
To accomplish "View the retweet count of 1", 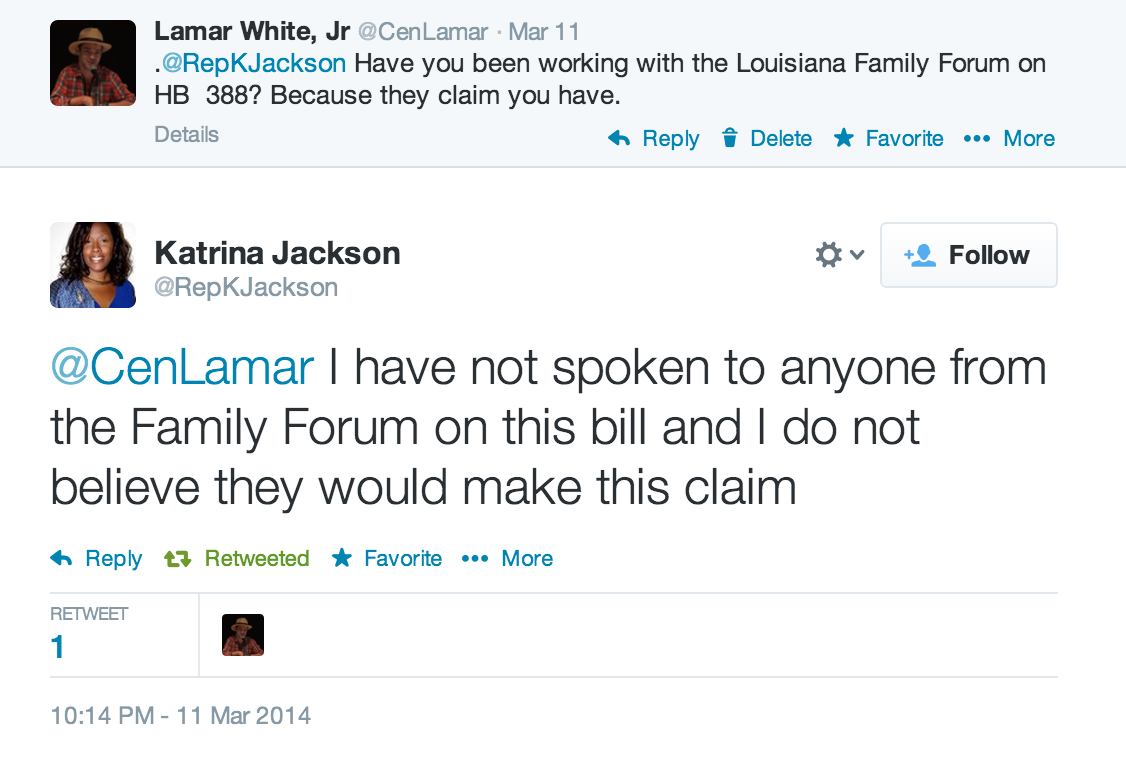I will tap(58, 647).
